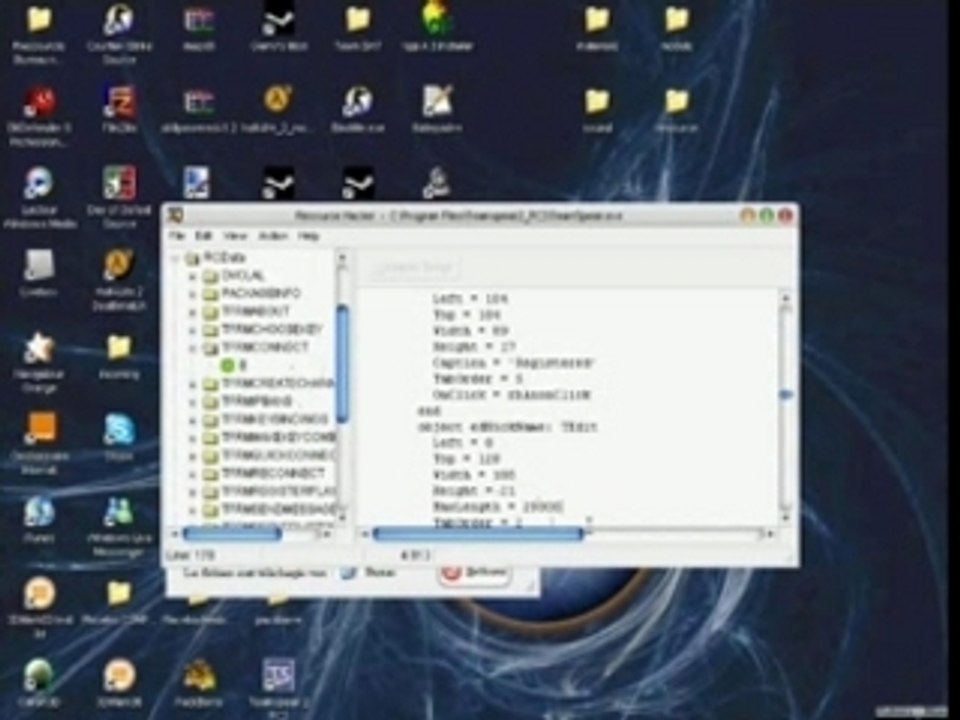The width and height of the screenshot is (960, 720).
Task: Click the script editor scroll-down arrow
Action: coord(786,518)
